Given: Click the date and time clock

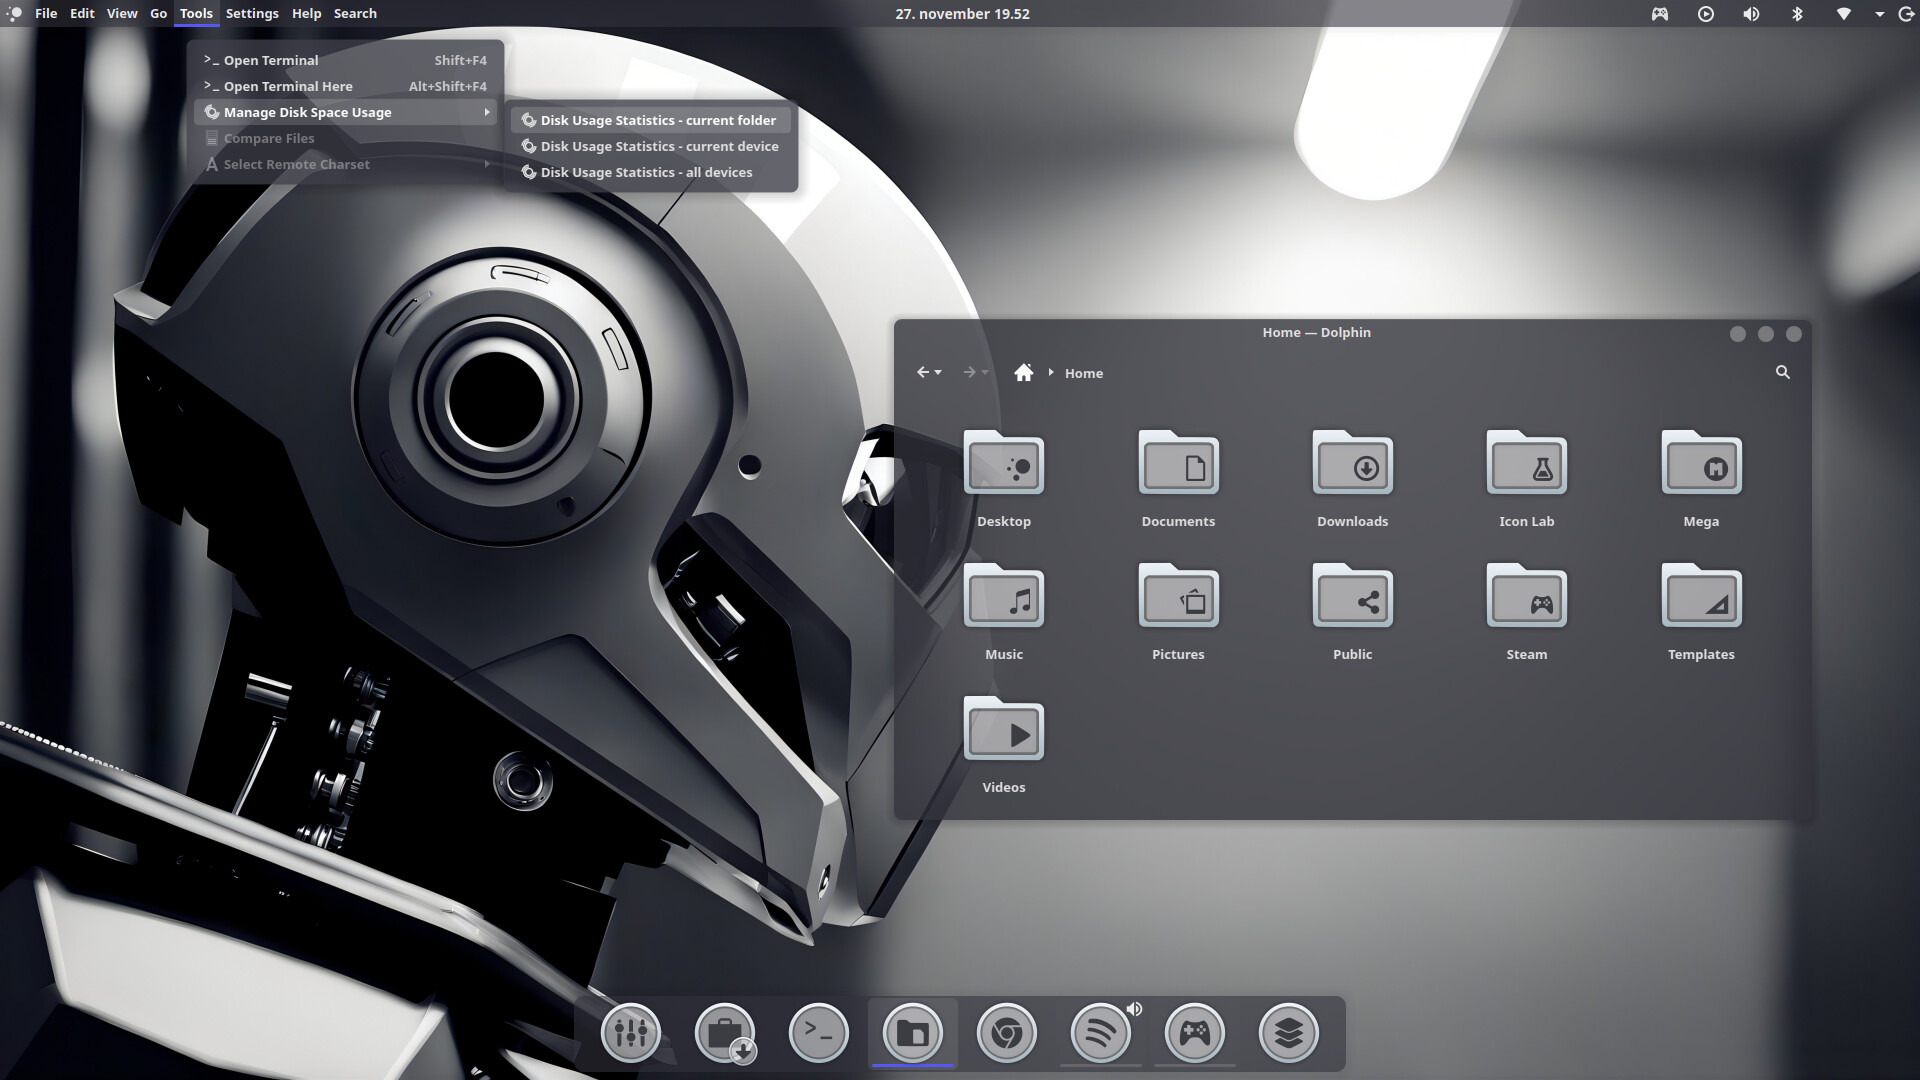Looking at the screenshot, I should click(962, 14).
